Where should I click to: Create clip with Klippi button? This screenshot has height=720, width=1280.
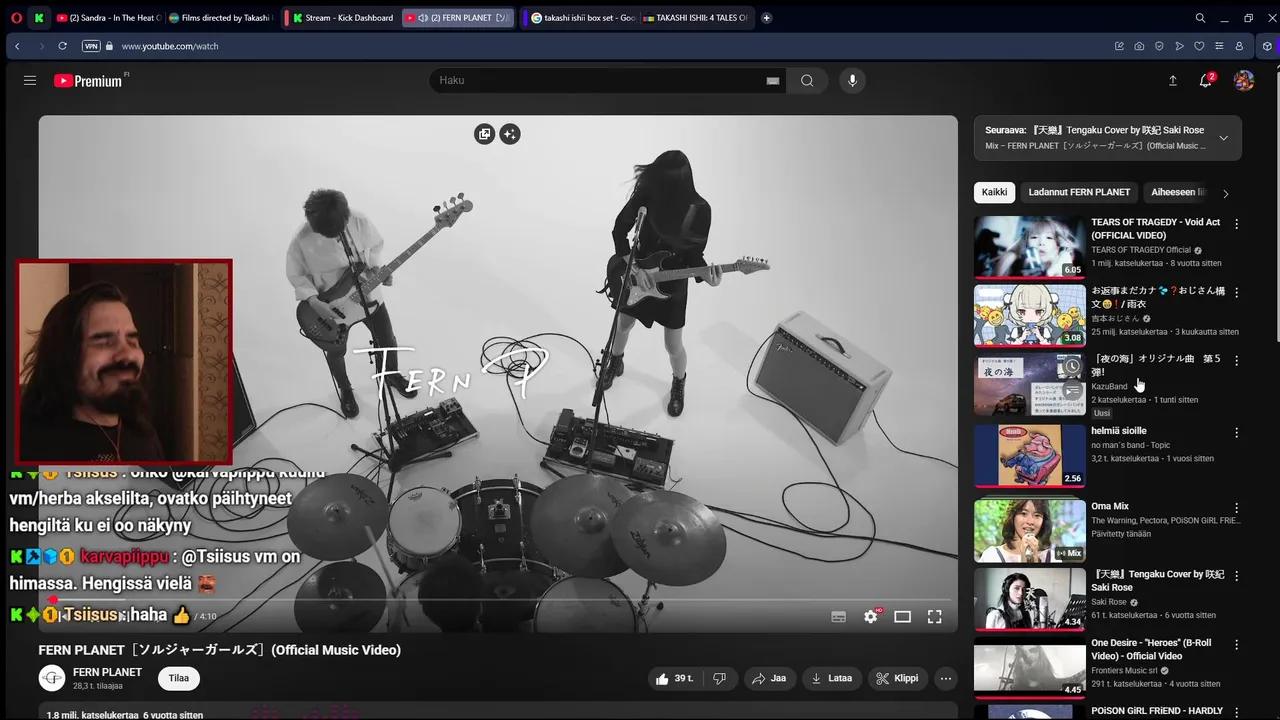[898, 678]
